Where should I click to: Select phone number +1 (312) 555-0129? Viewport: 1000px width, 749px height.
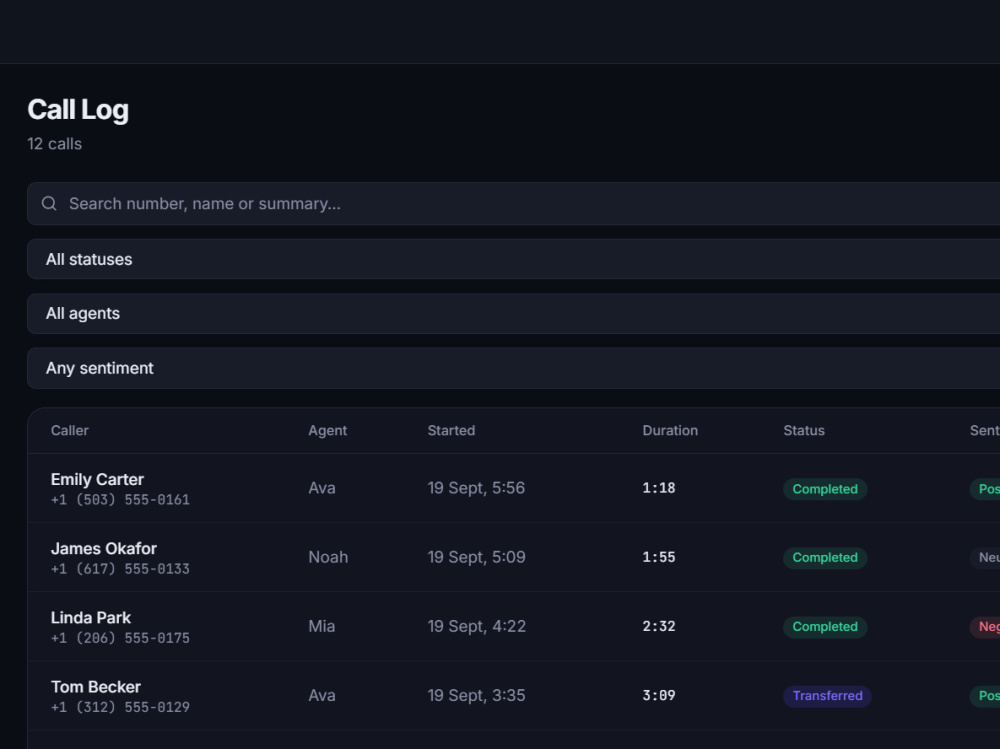(120, 707)
